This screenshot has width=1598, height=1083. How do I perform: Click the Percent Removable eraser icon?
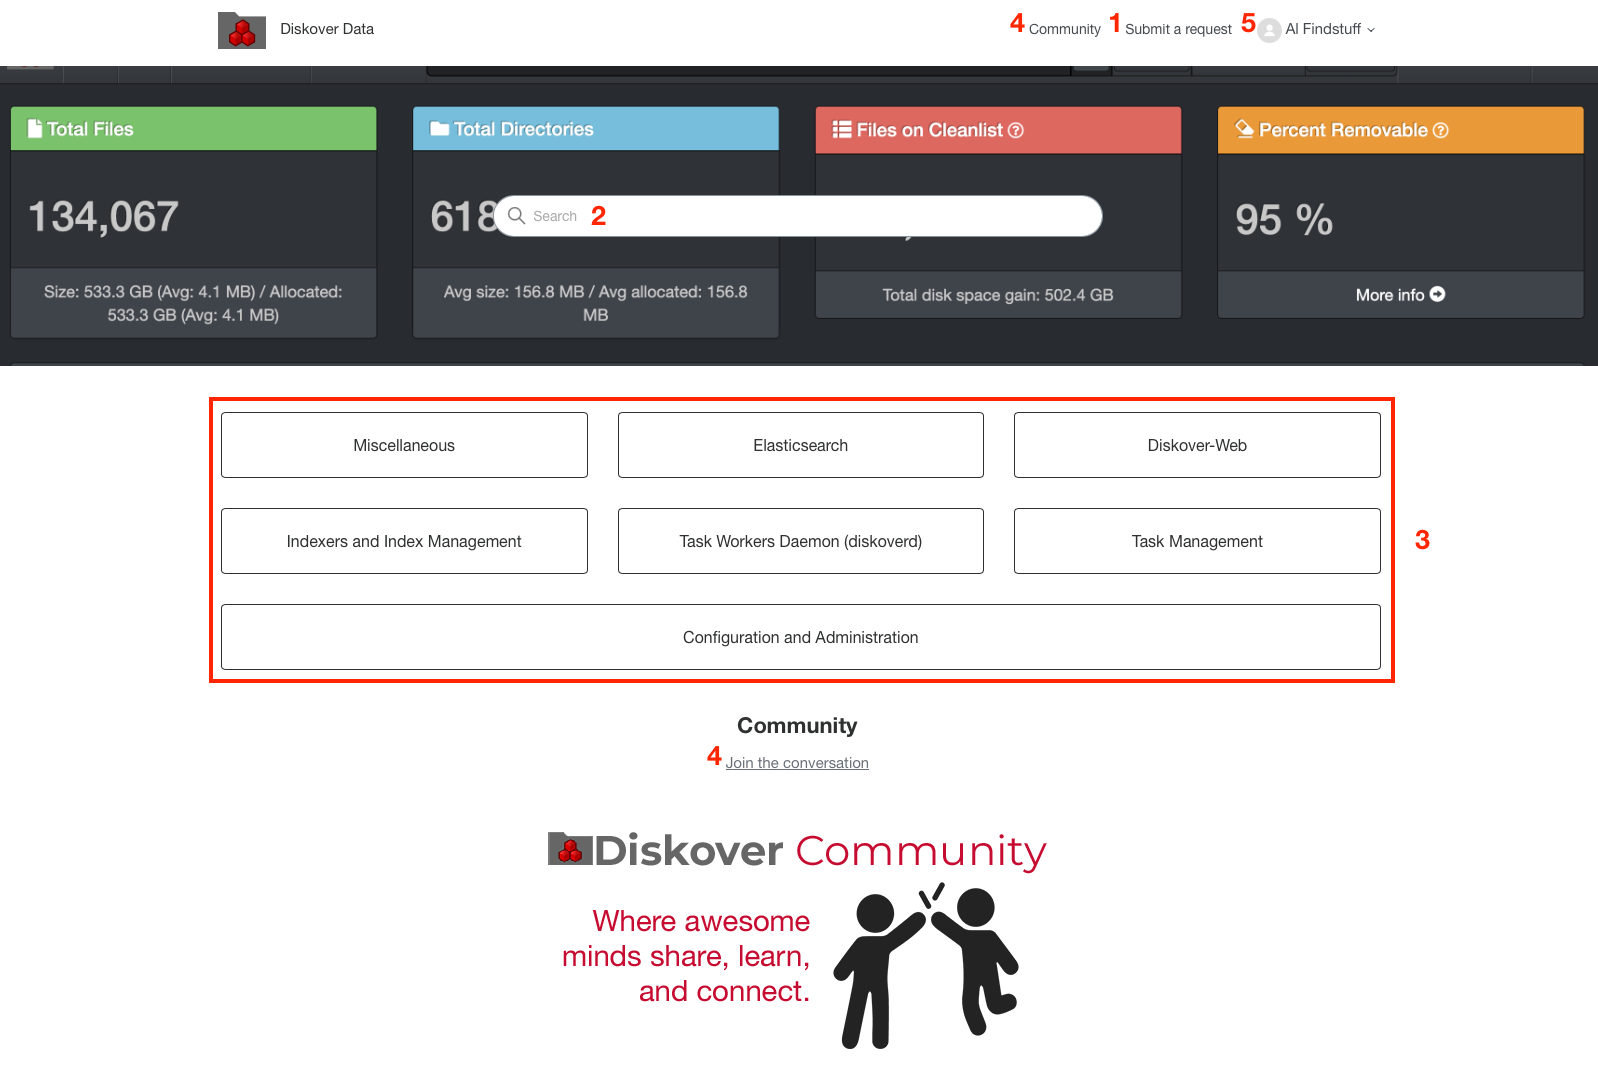pos(1244,129)
